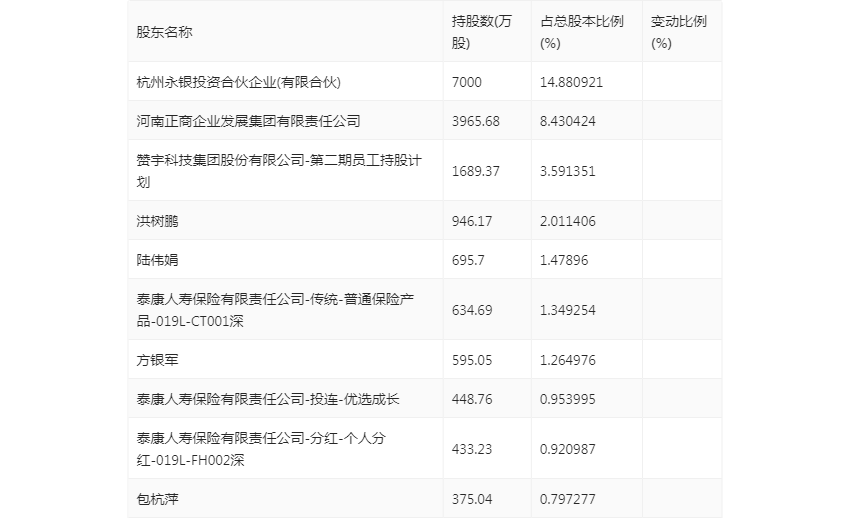The image size is (850, 518).
Task: Select shareholder 洪树鹏
Action: pos(157,221)
